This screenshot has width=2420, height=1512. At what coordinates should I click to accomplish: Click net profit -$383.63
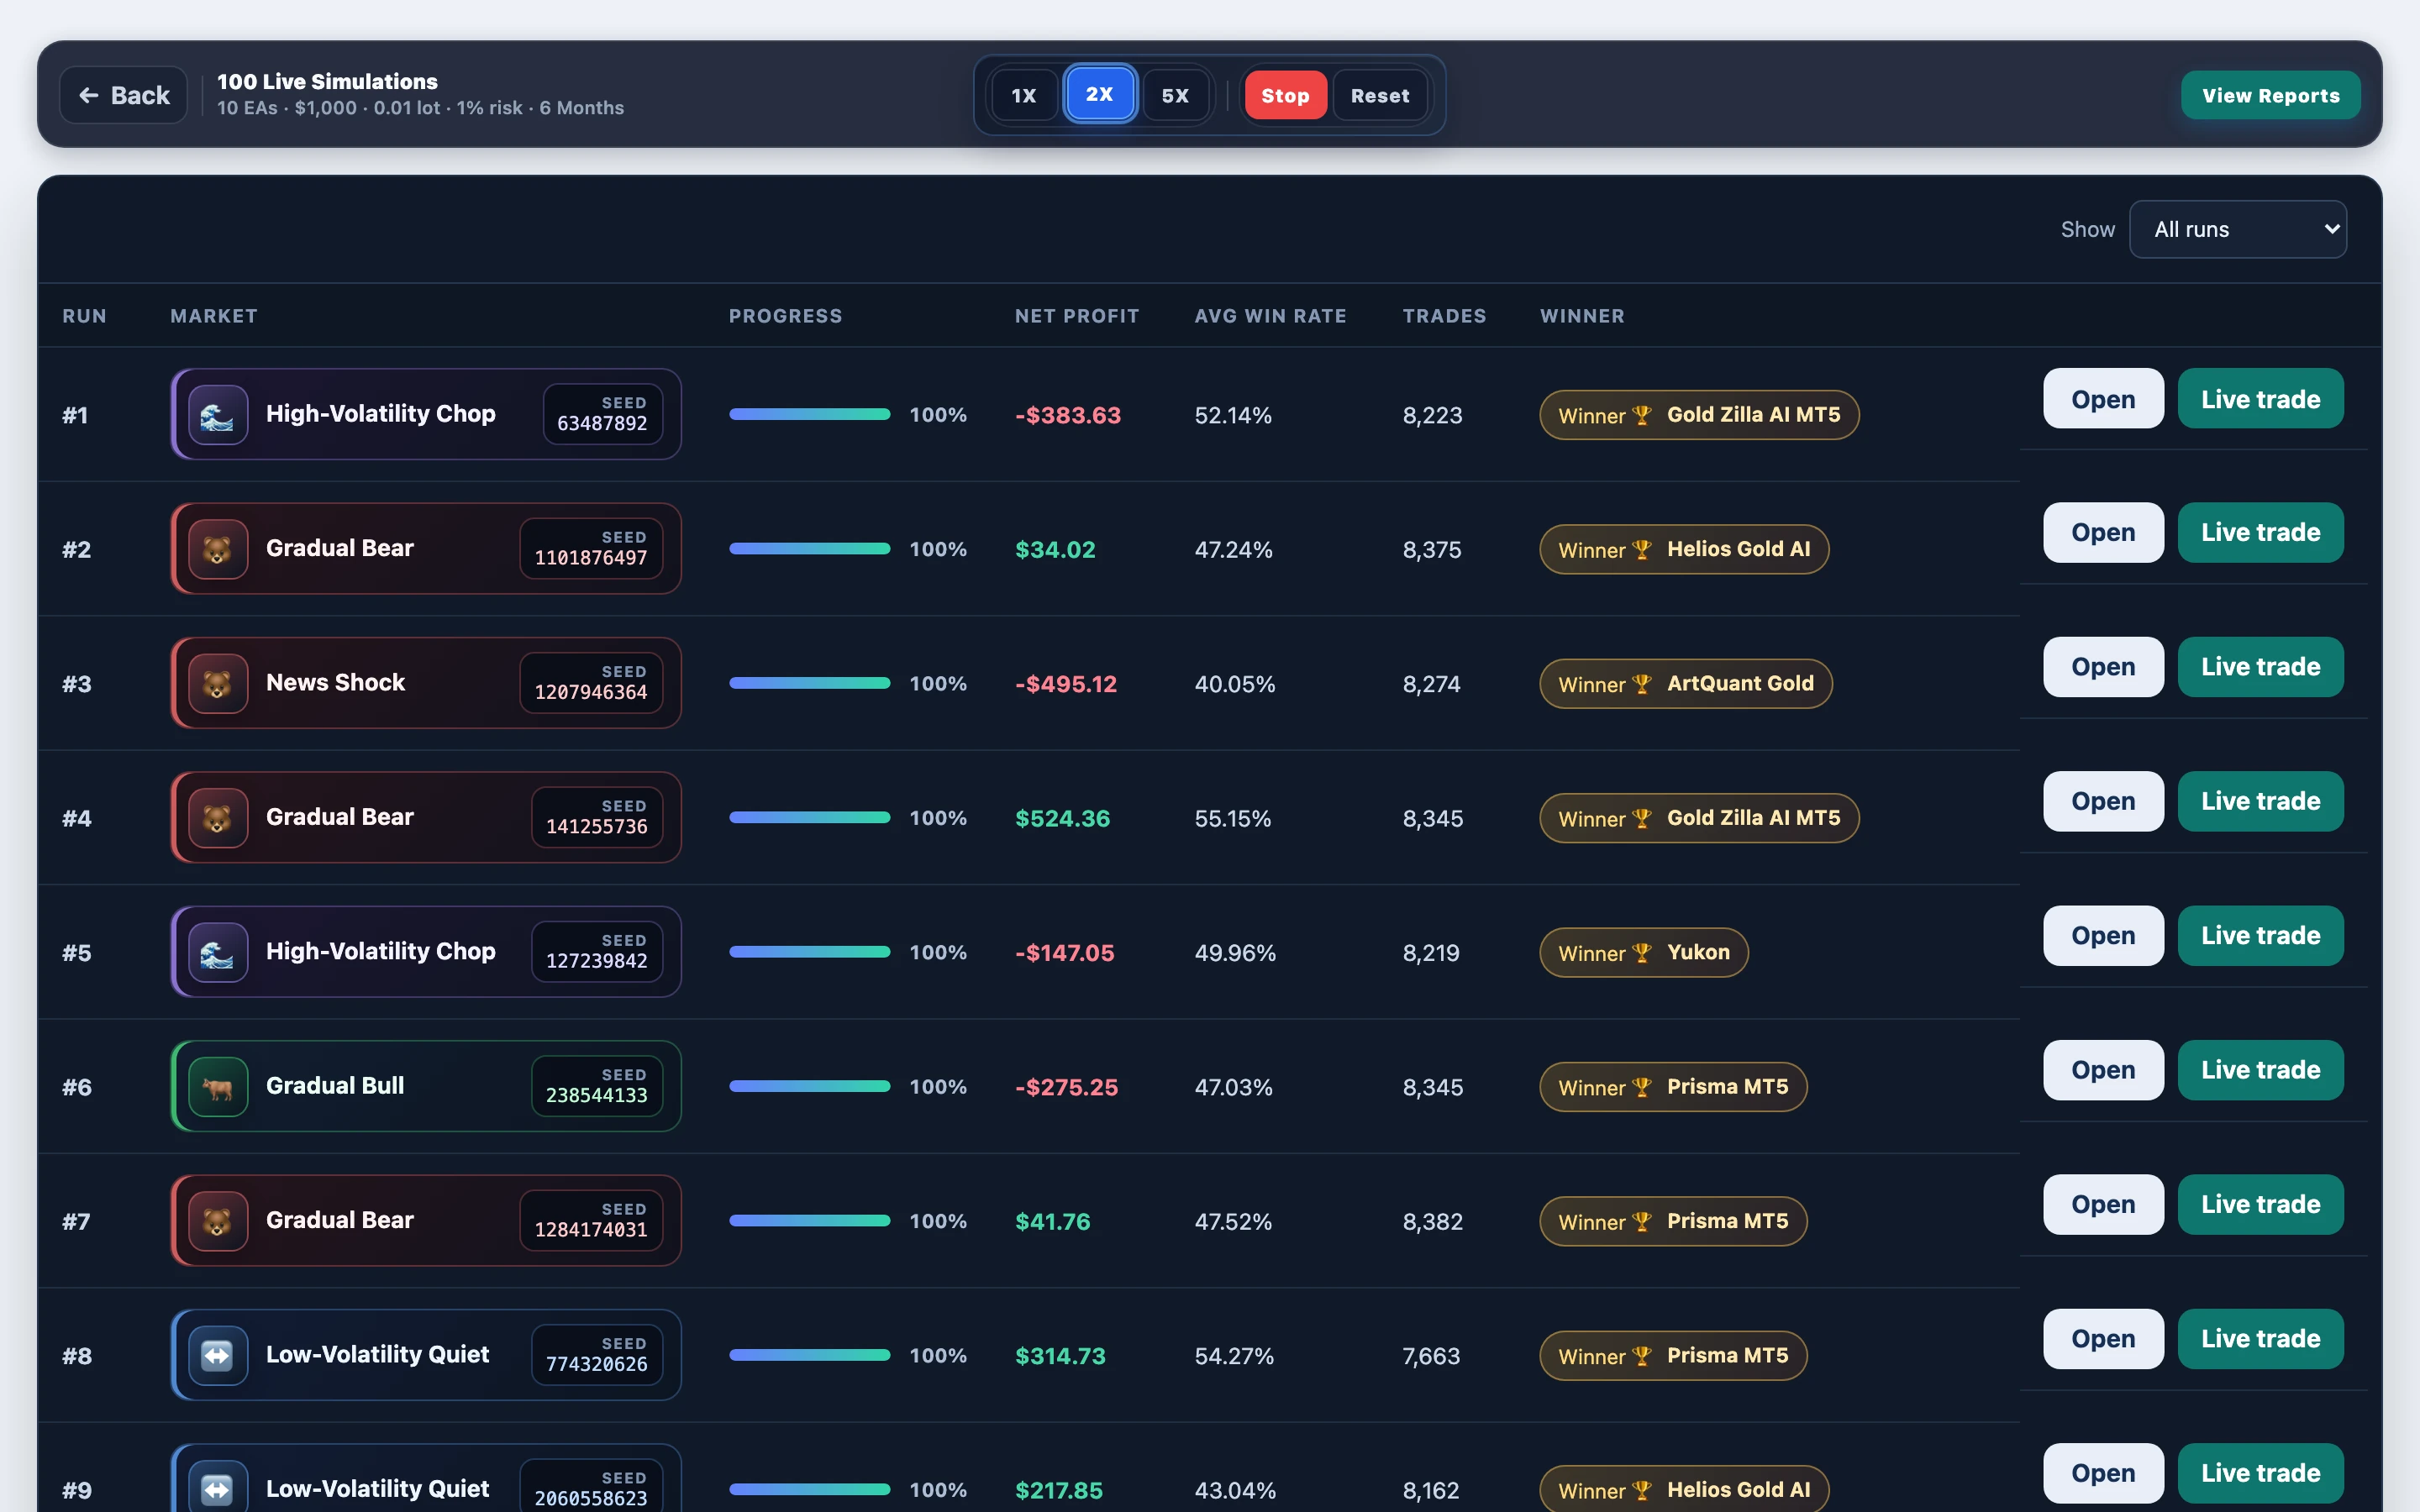coord(1067,415)
